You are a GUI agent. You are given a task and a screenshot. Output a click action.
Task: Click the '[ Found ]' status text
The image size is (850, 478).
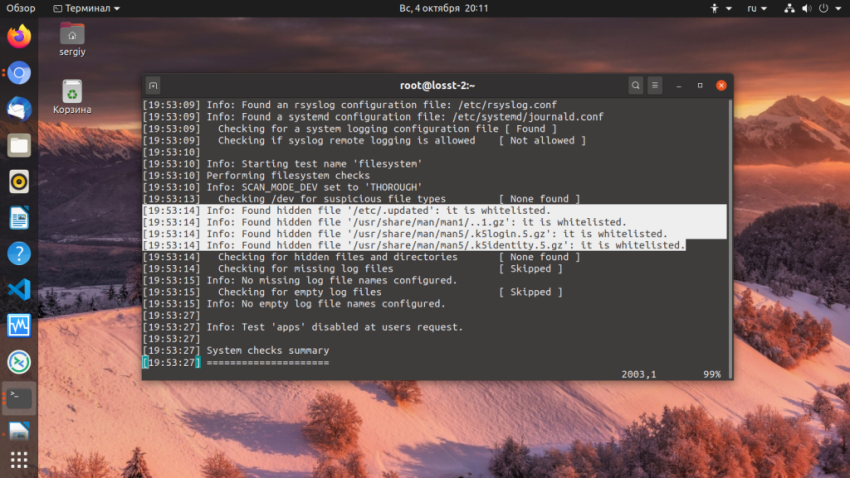530,128
